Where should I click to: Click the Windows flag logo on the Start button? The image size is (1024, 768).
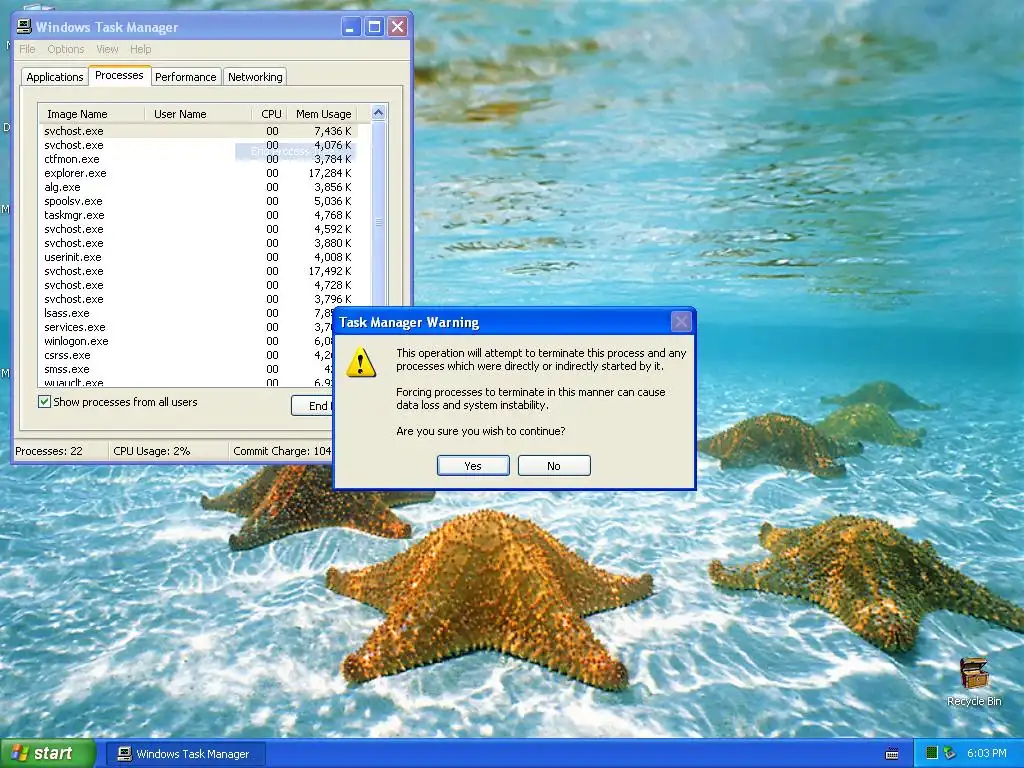[x=20, y=753]
